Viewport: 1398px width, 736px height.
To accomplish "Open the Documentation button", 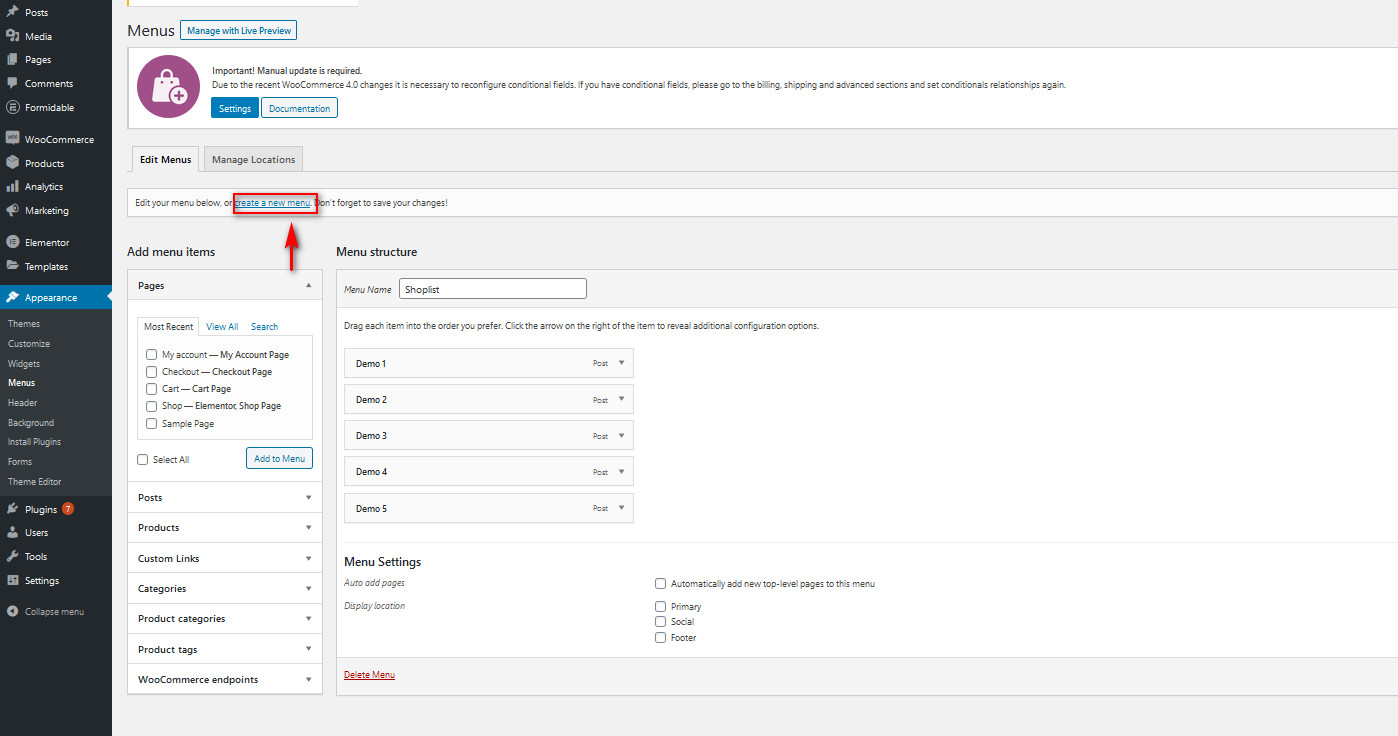I will click(x=299, y=108).
